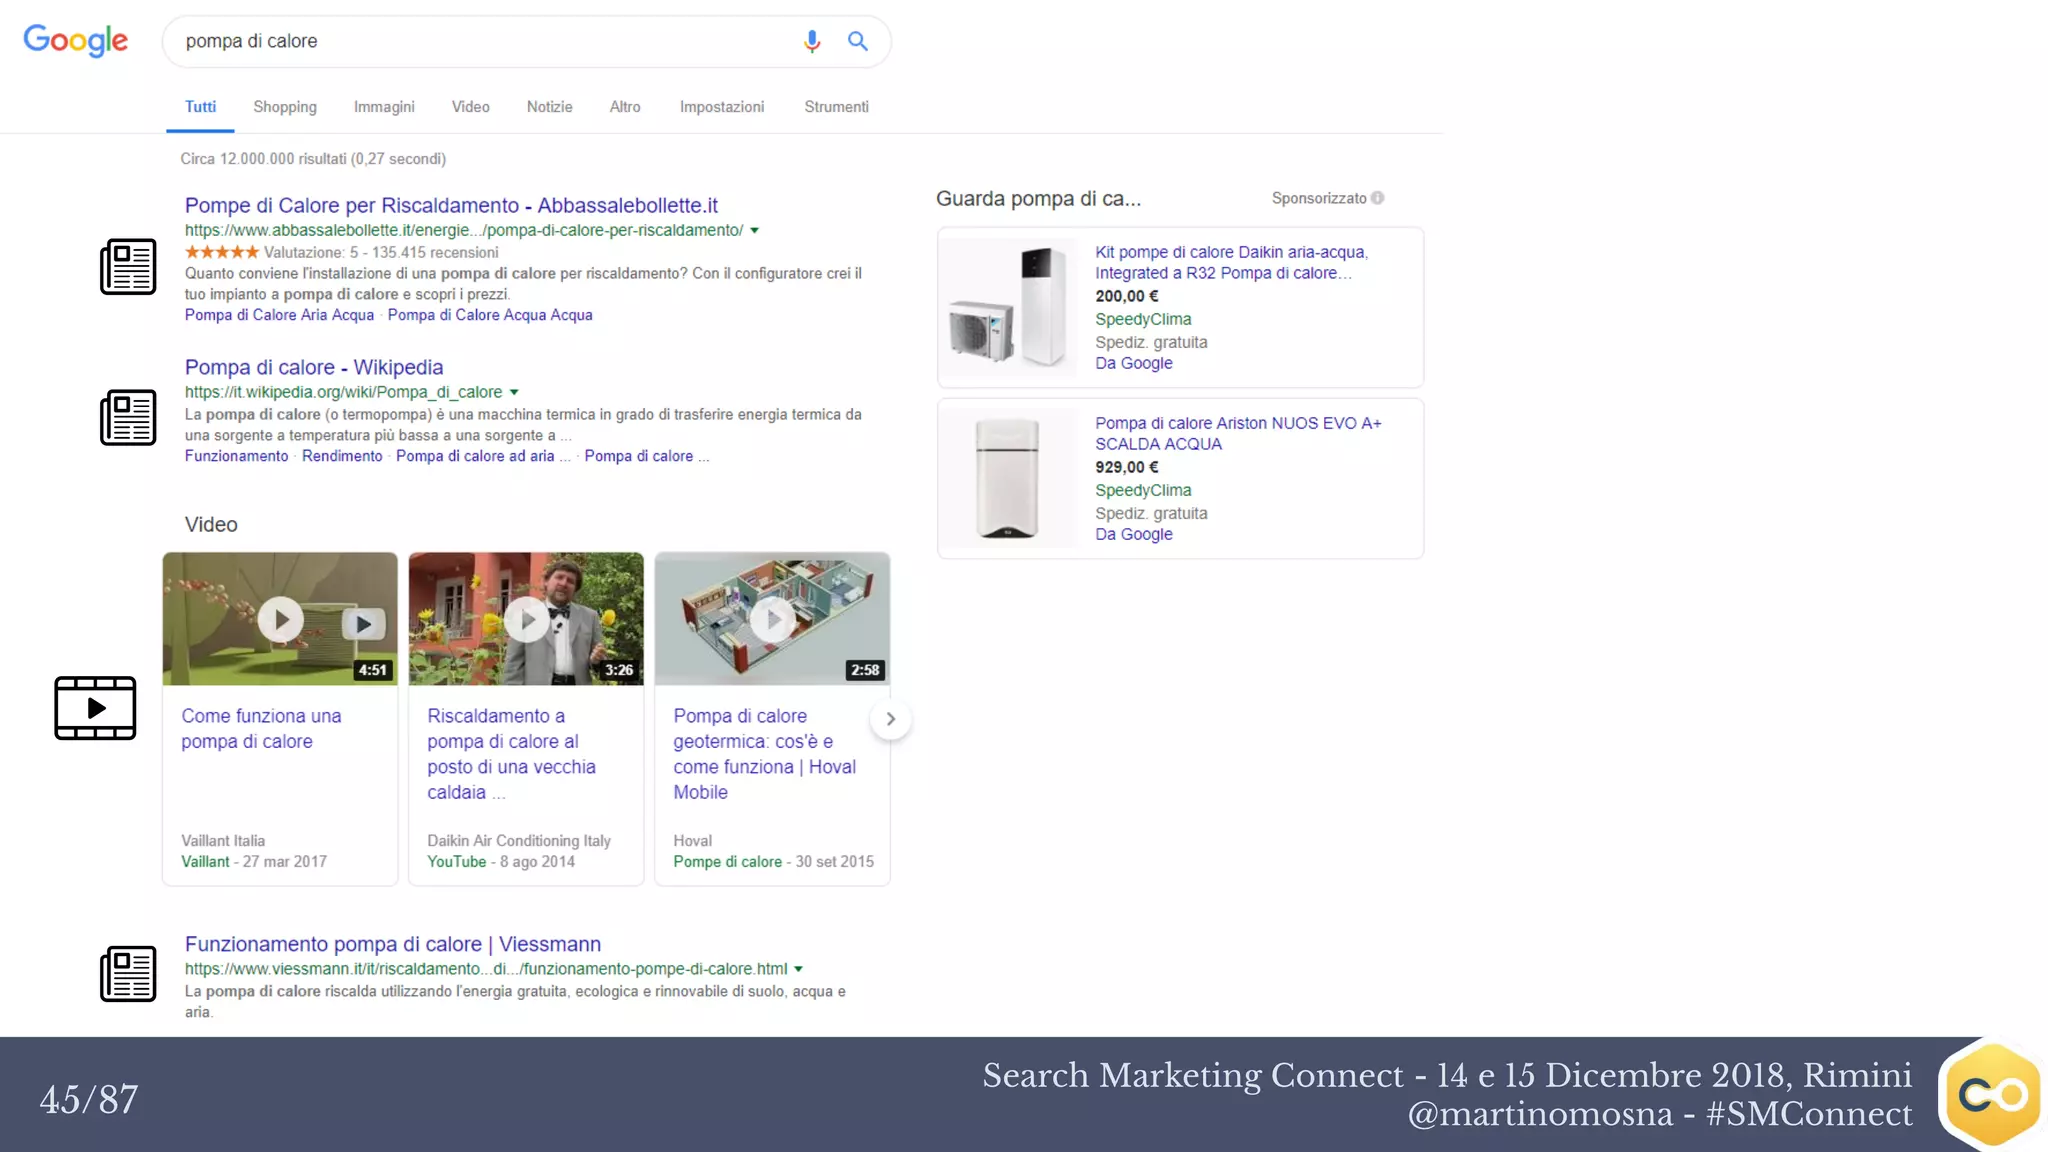Screen dimensions: 2048x1152
Task: Click the viessmann.it green URL
Action: [486, 968]
